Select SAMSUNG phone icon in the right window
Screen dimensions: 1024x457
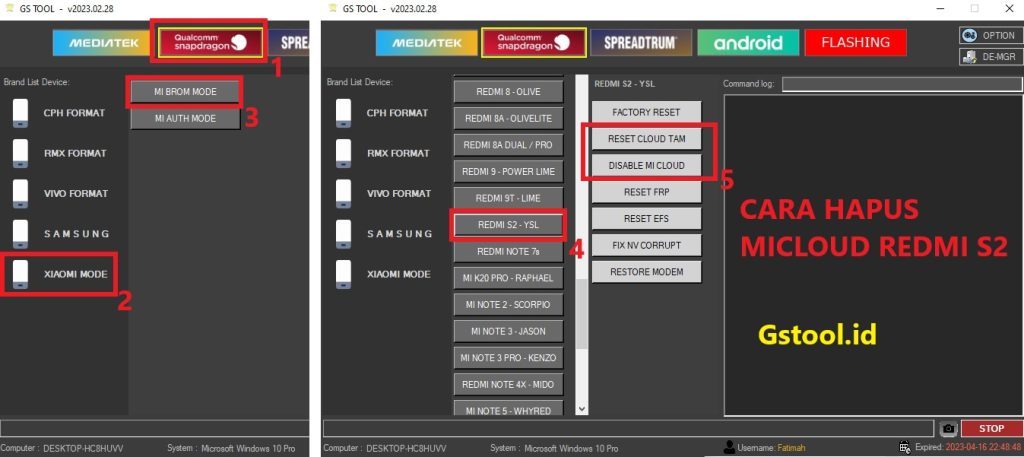(x=344, y=234)
